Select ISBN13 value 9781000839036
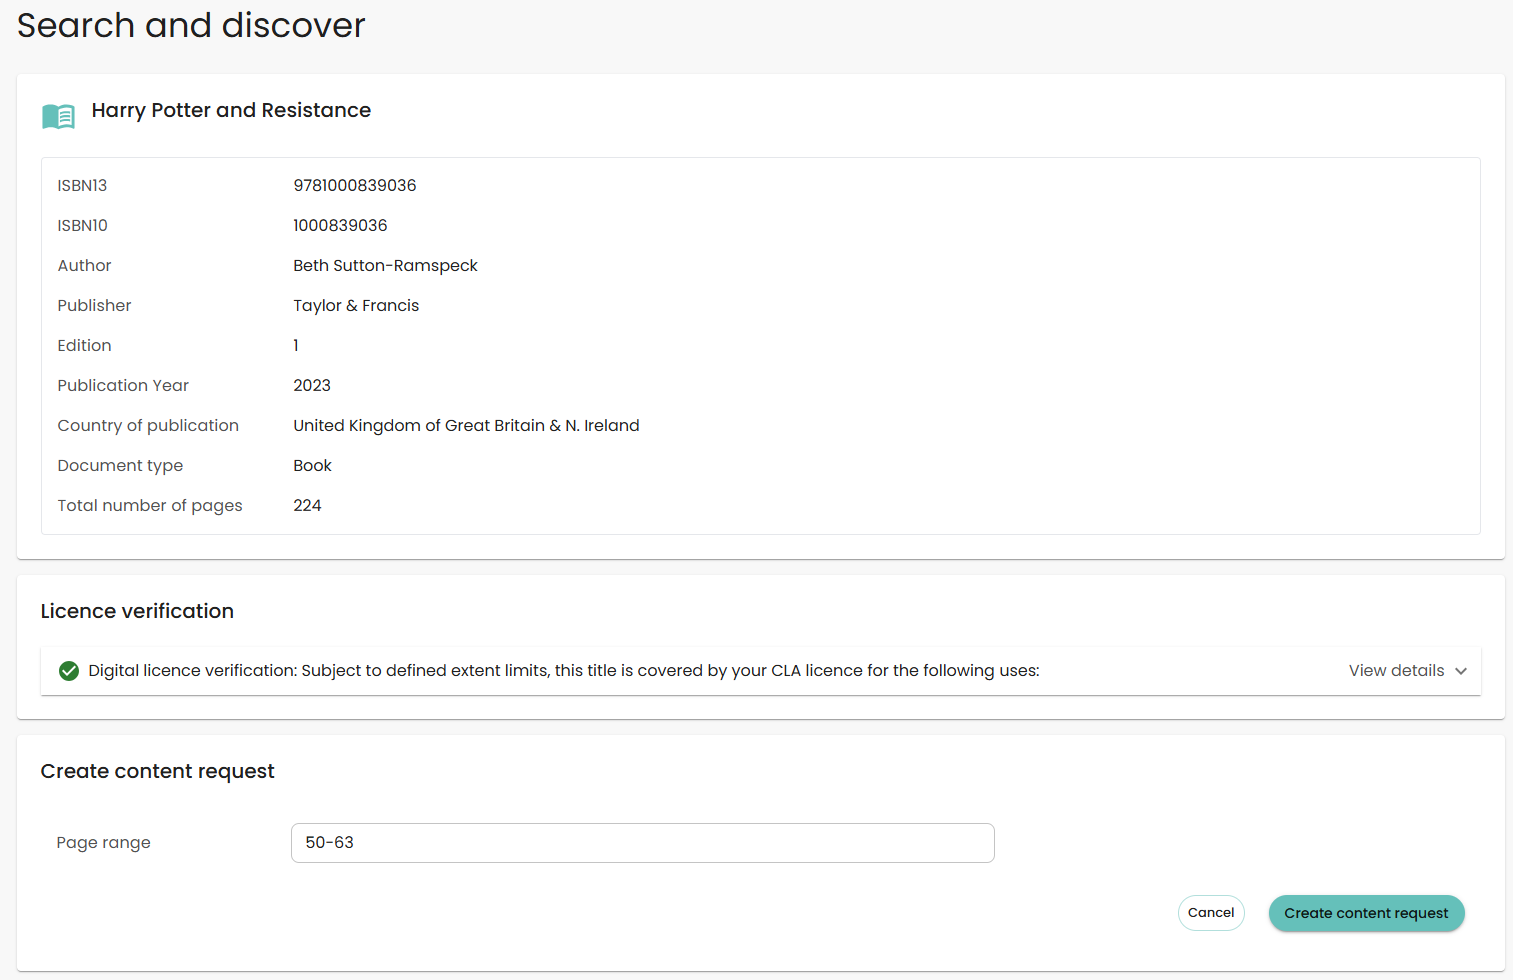This screenshot has width=1513, height=980. 355,185
